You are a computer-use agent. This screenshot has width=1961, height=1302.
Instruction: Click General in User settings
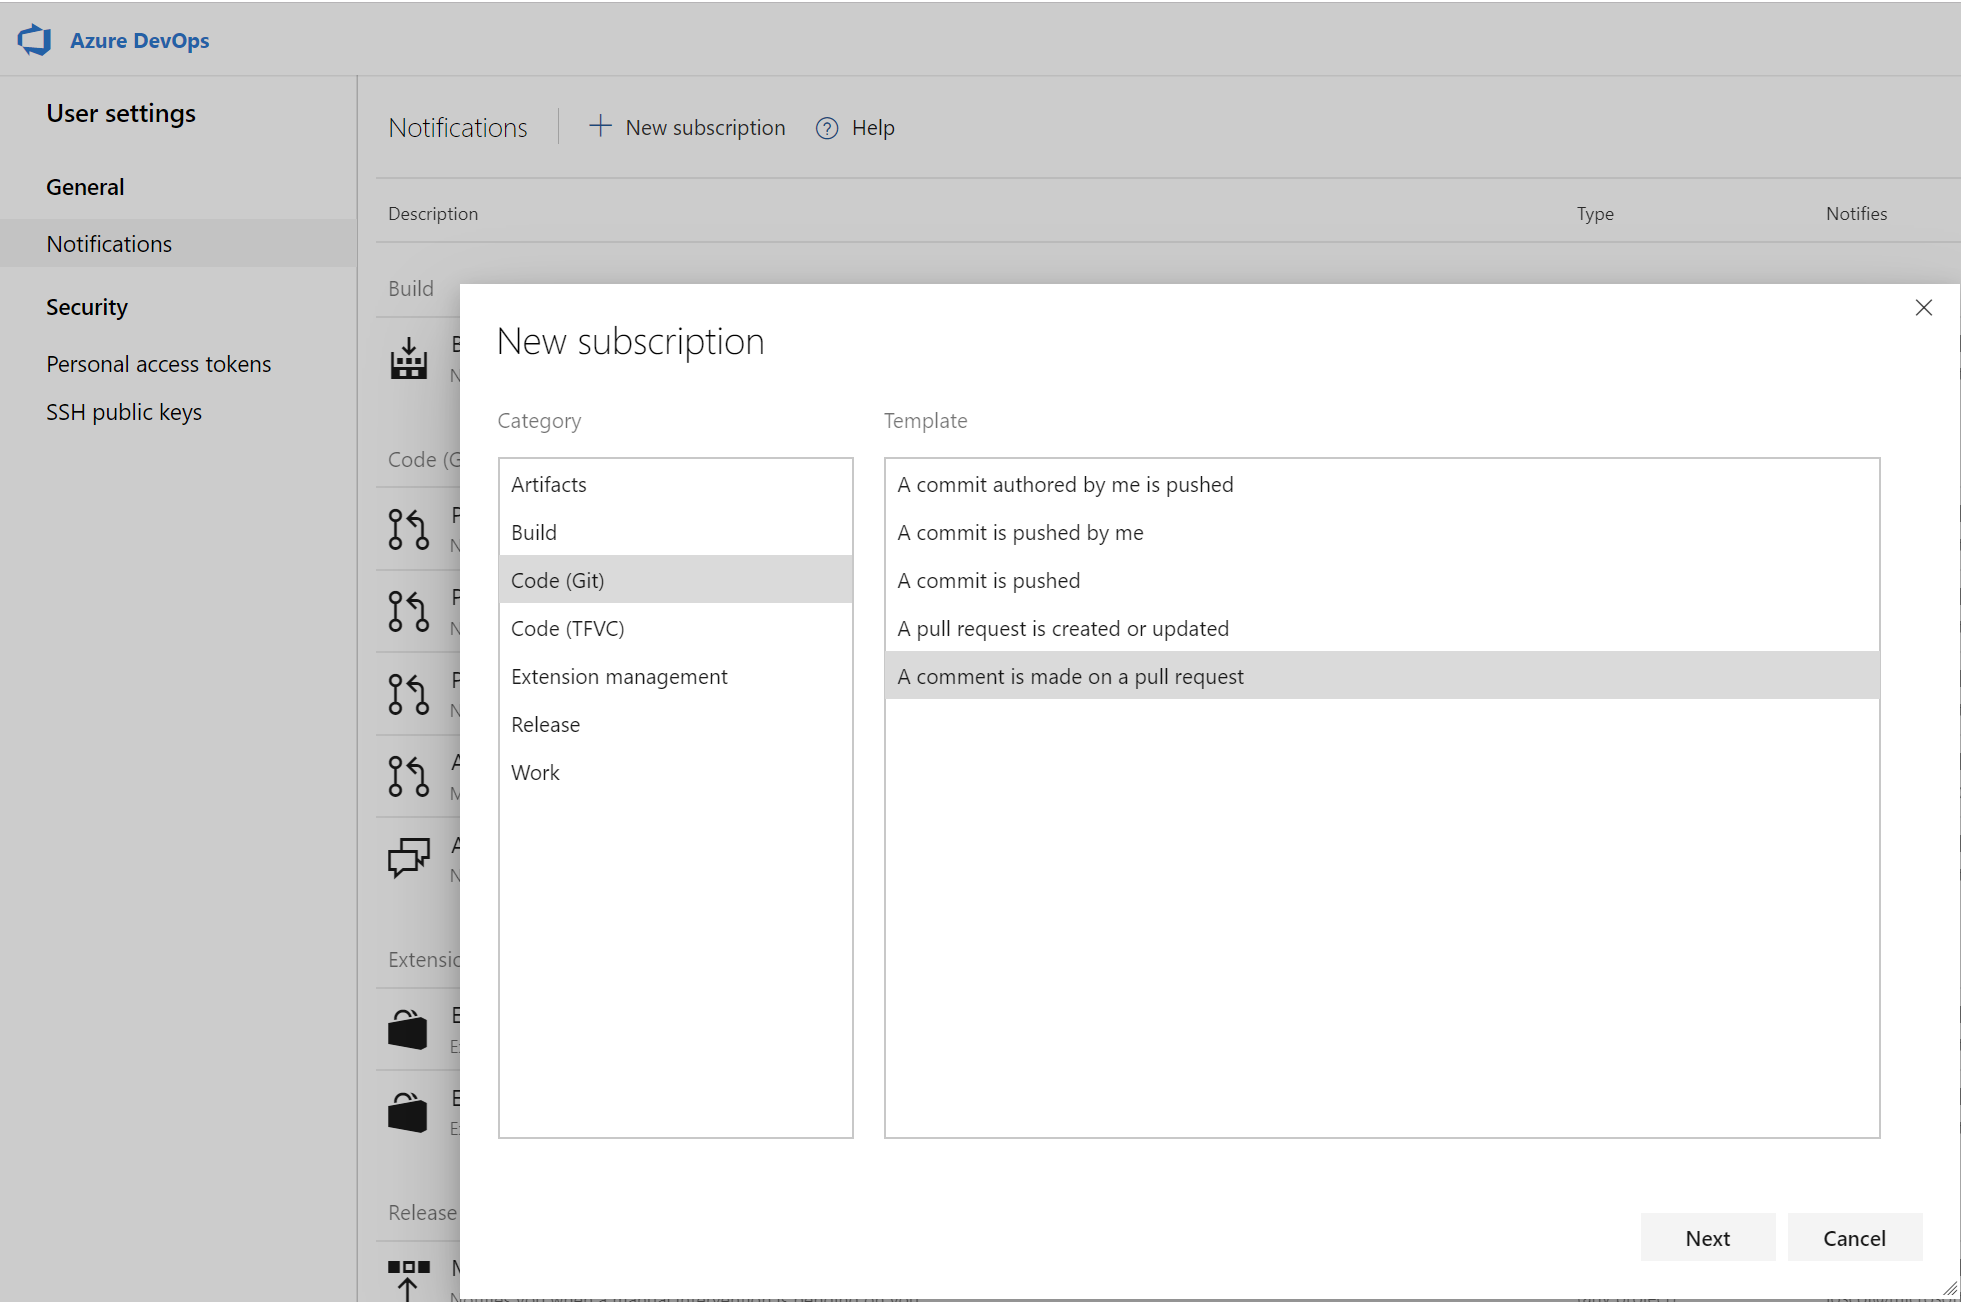click(x=83, y=186)
